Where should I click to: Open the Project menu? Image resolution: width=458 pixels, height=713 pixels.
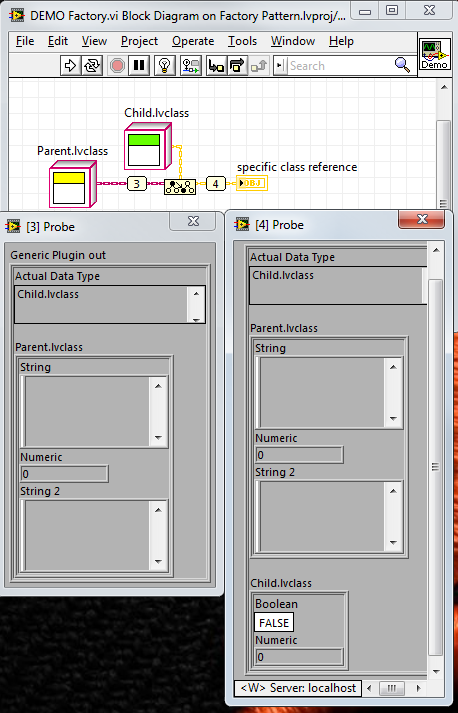[139, 41]
